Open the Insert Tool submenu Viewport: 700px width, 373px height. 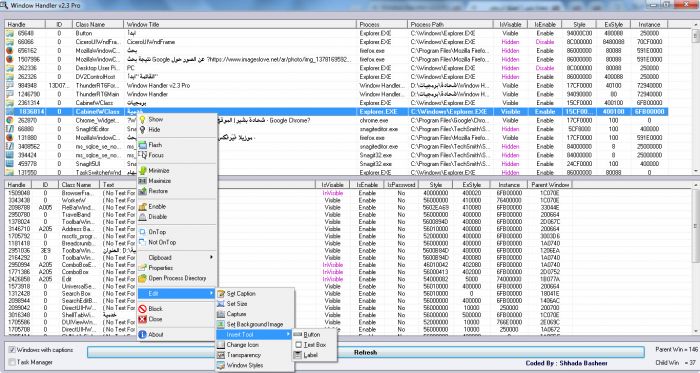click(254, 335)
